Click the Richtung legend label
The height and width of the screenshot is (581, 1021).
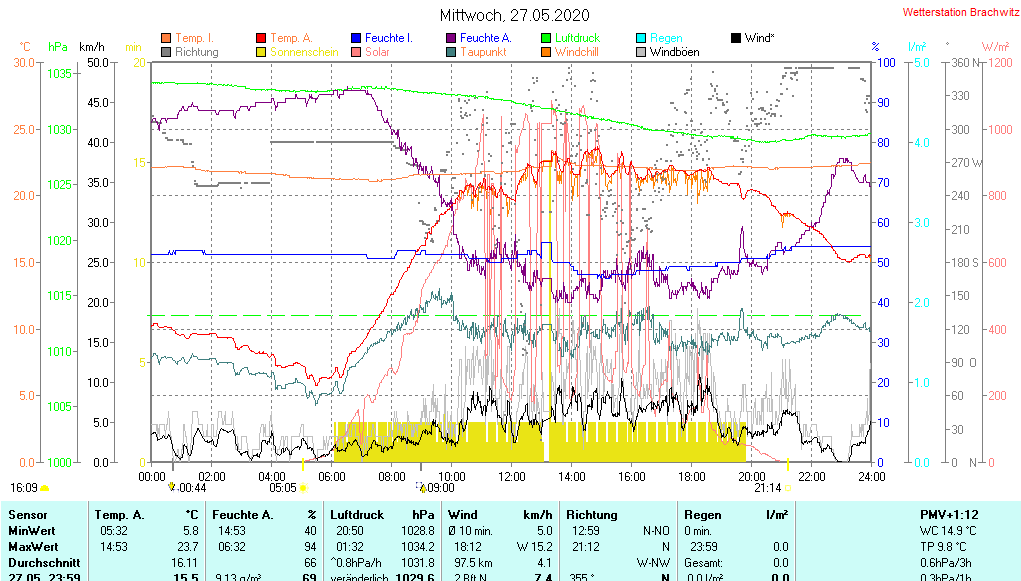point(197,52)
